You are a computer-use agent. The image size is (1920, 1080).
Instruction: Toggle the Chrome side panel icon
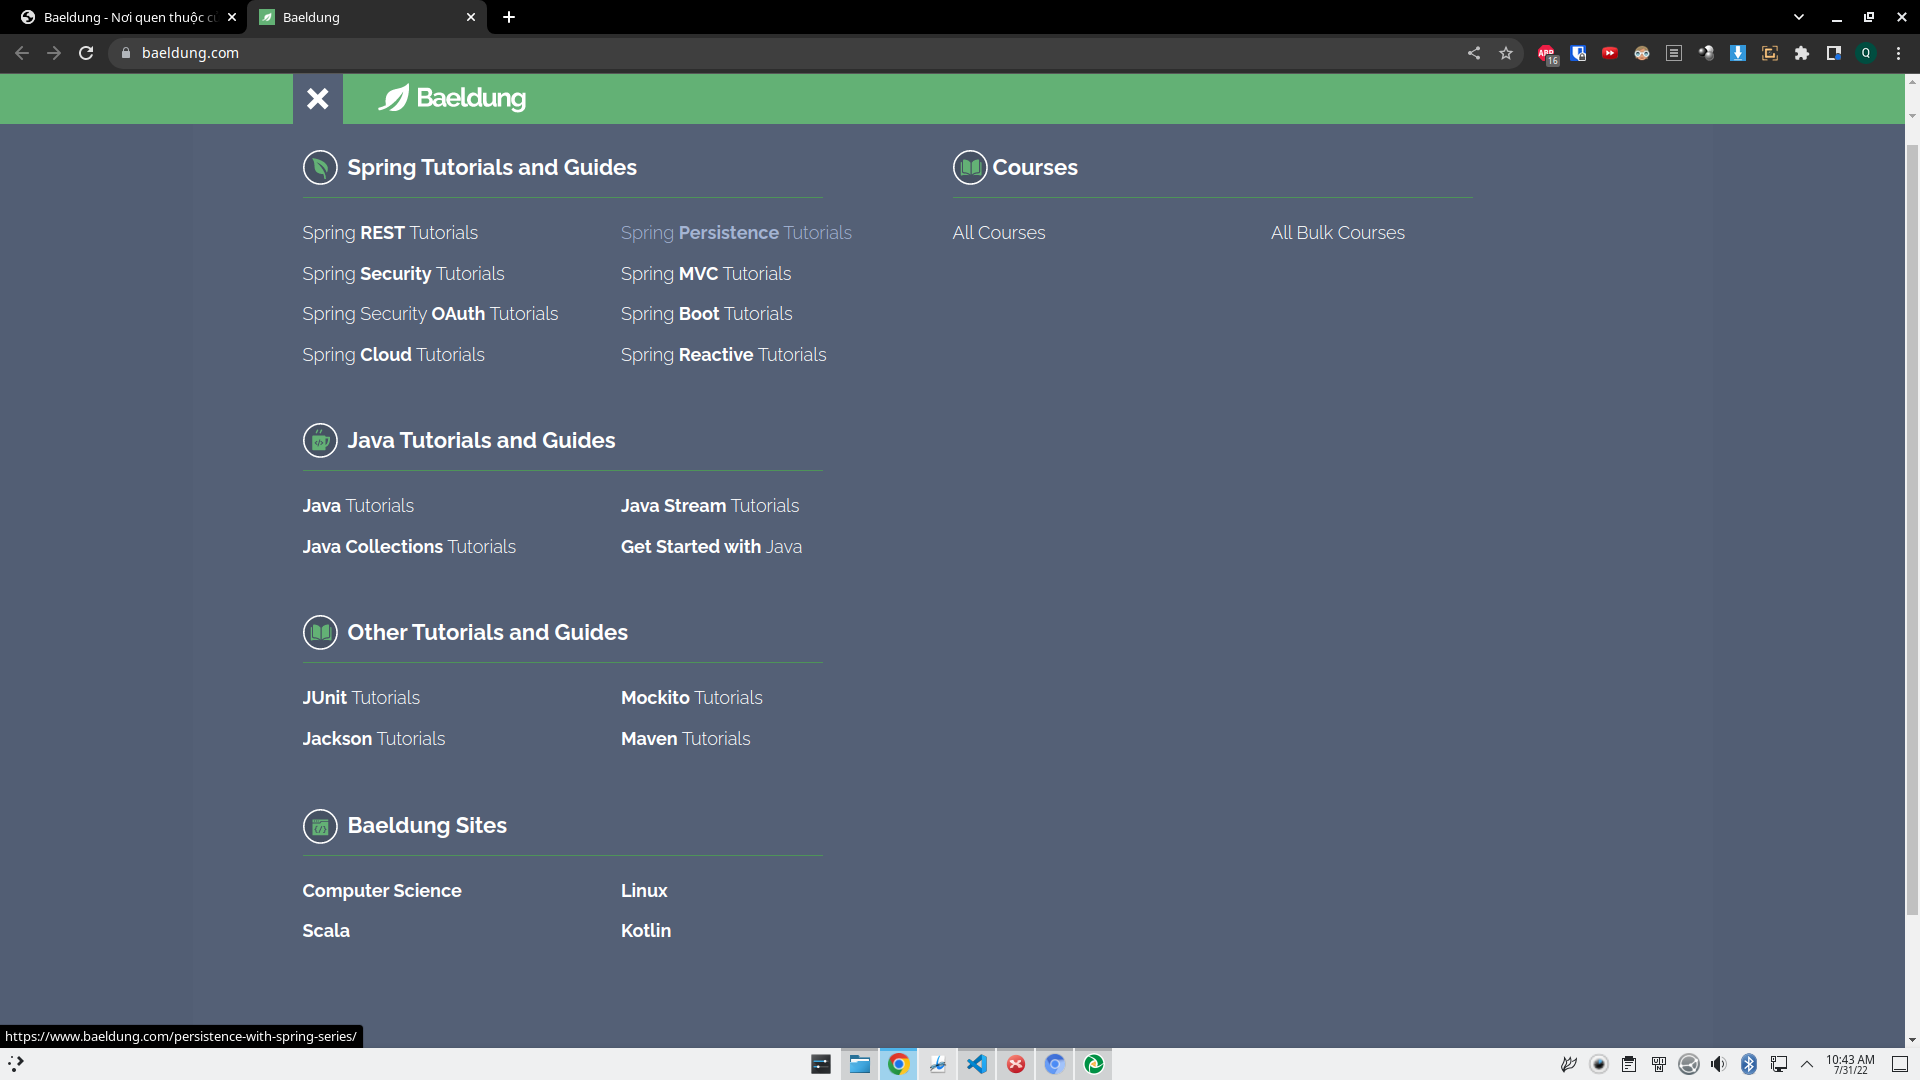pyautogui.click(x=1834, y=54)
